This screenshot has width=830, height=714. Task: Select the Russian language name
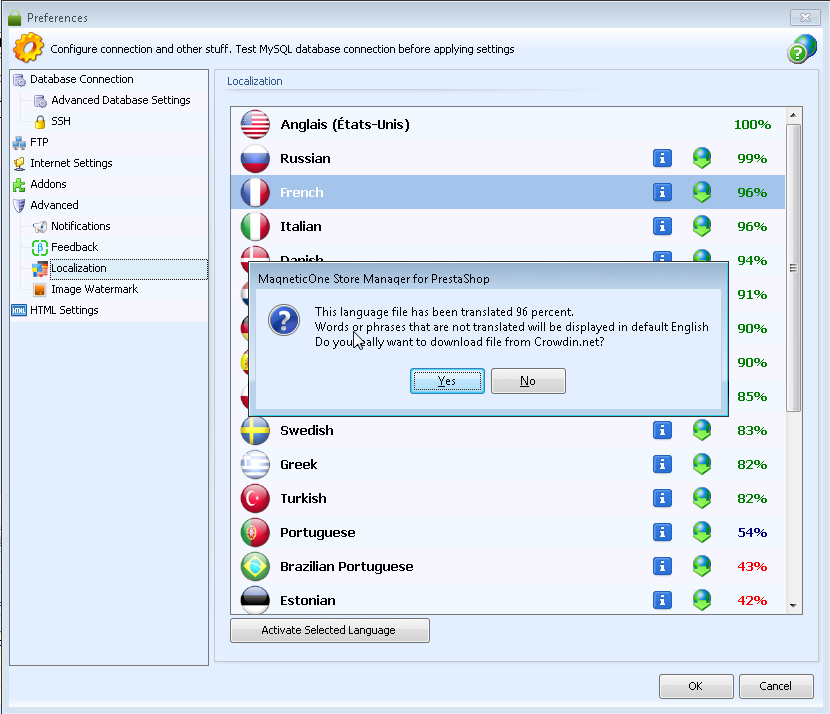(x=305, y=158)
